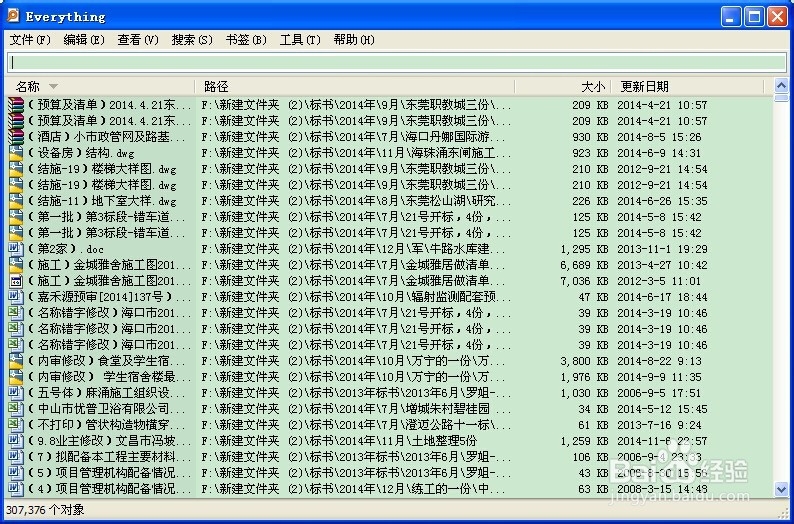Click the DWG icon beside (设备房)结构.dwg
Image resolution: width=794 pixels, height=524 pixels.
pyautogui.click(x=16, y=153)
